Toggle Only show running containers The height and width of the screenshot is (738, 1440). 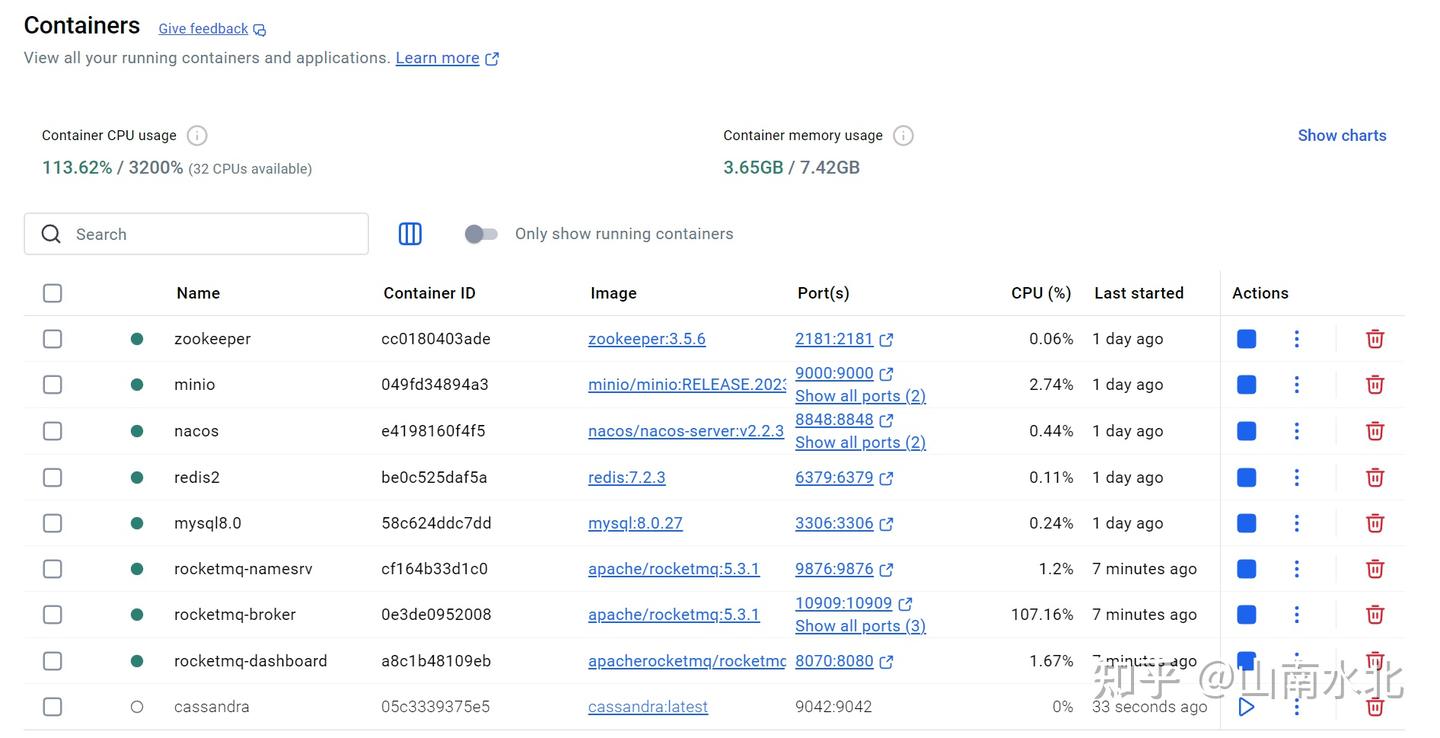(x=481, y=234)
